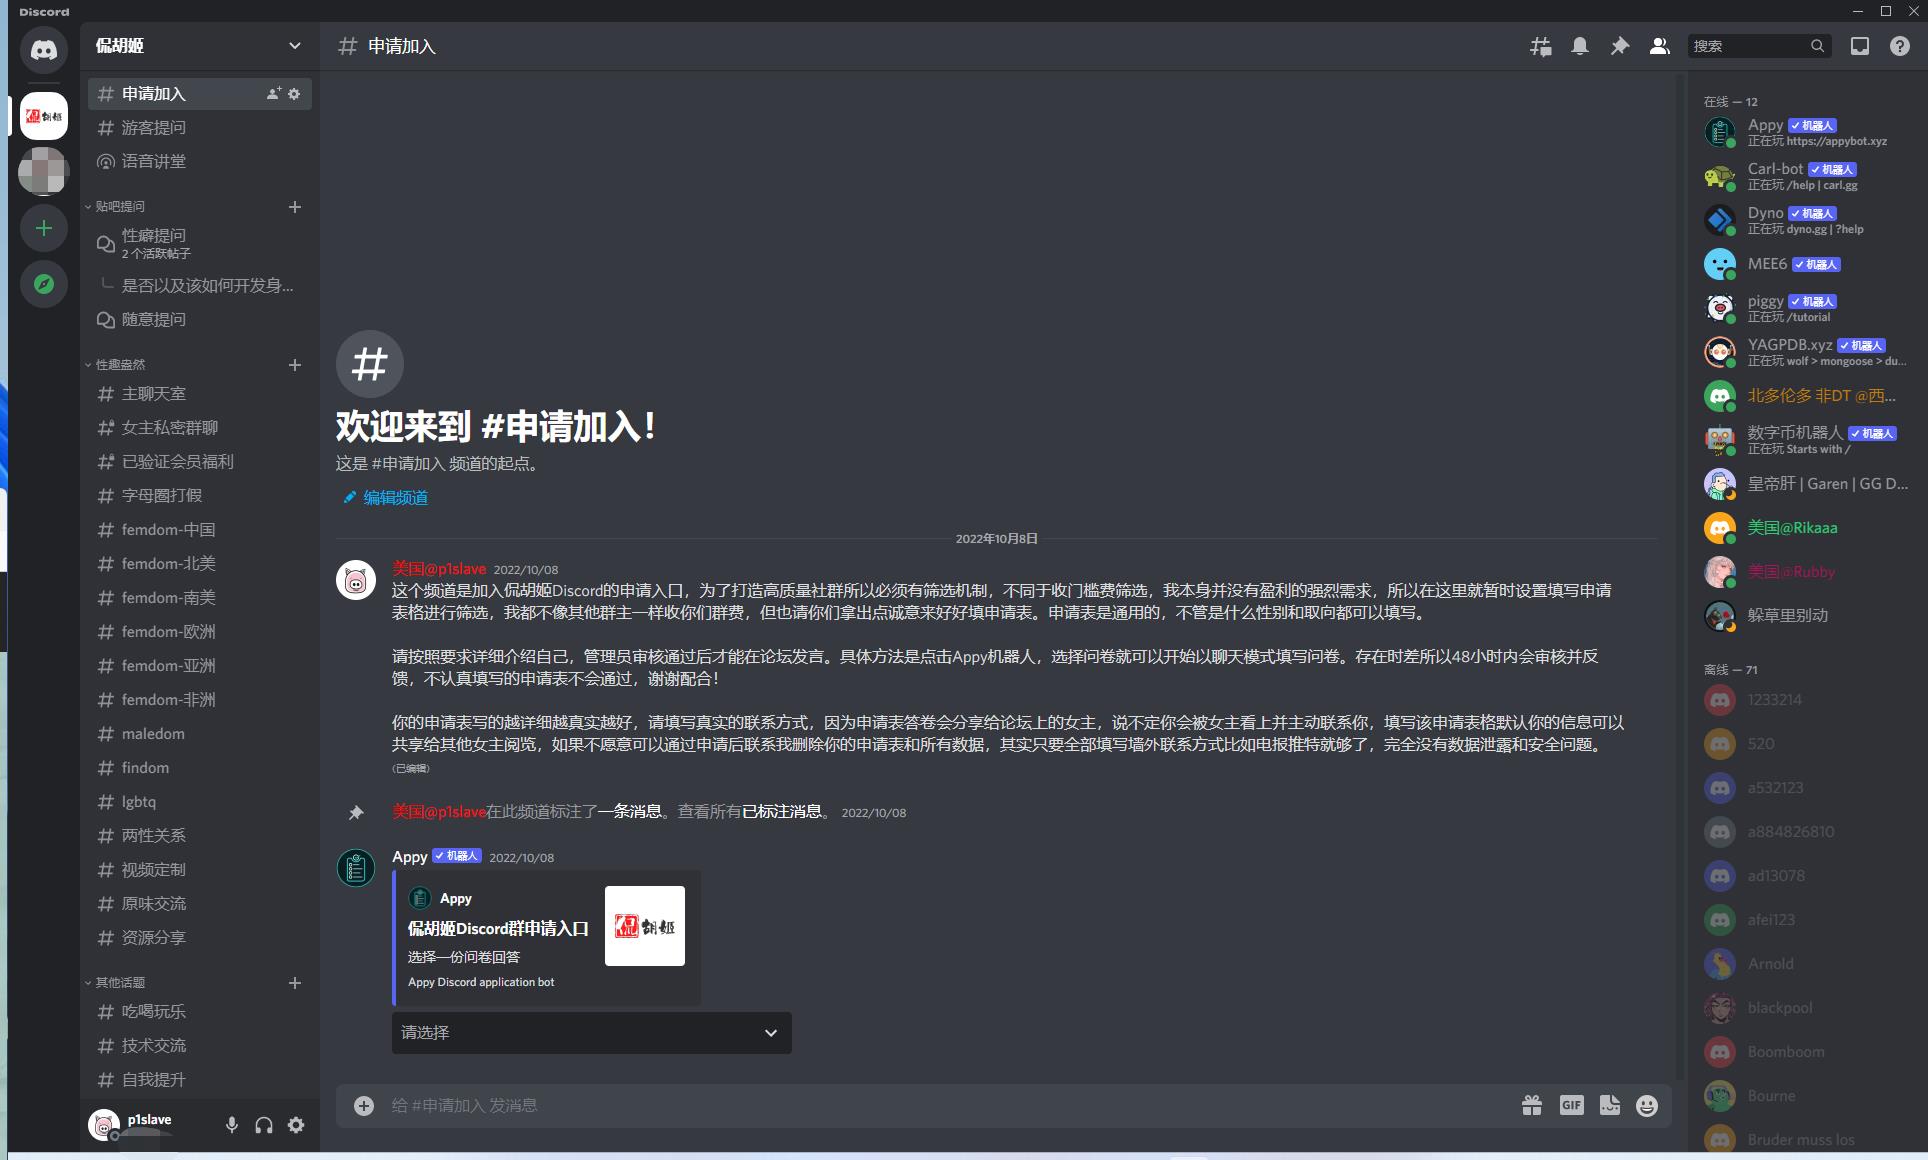This screenshot has width=1928, height=1160.
Task: Mute microphone in user panel
Action: click(x=232, y=1125)
